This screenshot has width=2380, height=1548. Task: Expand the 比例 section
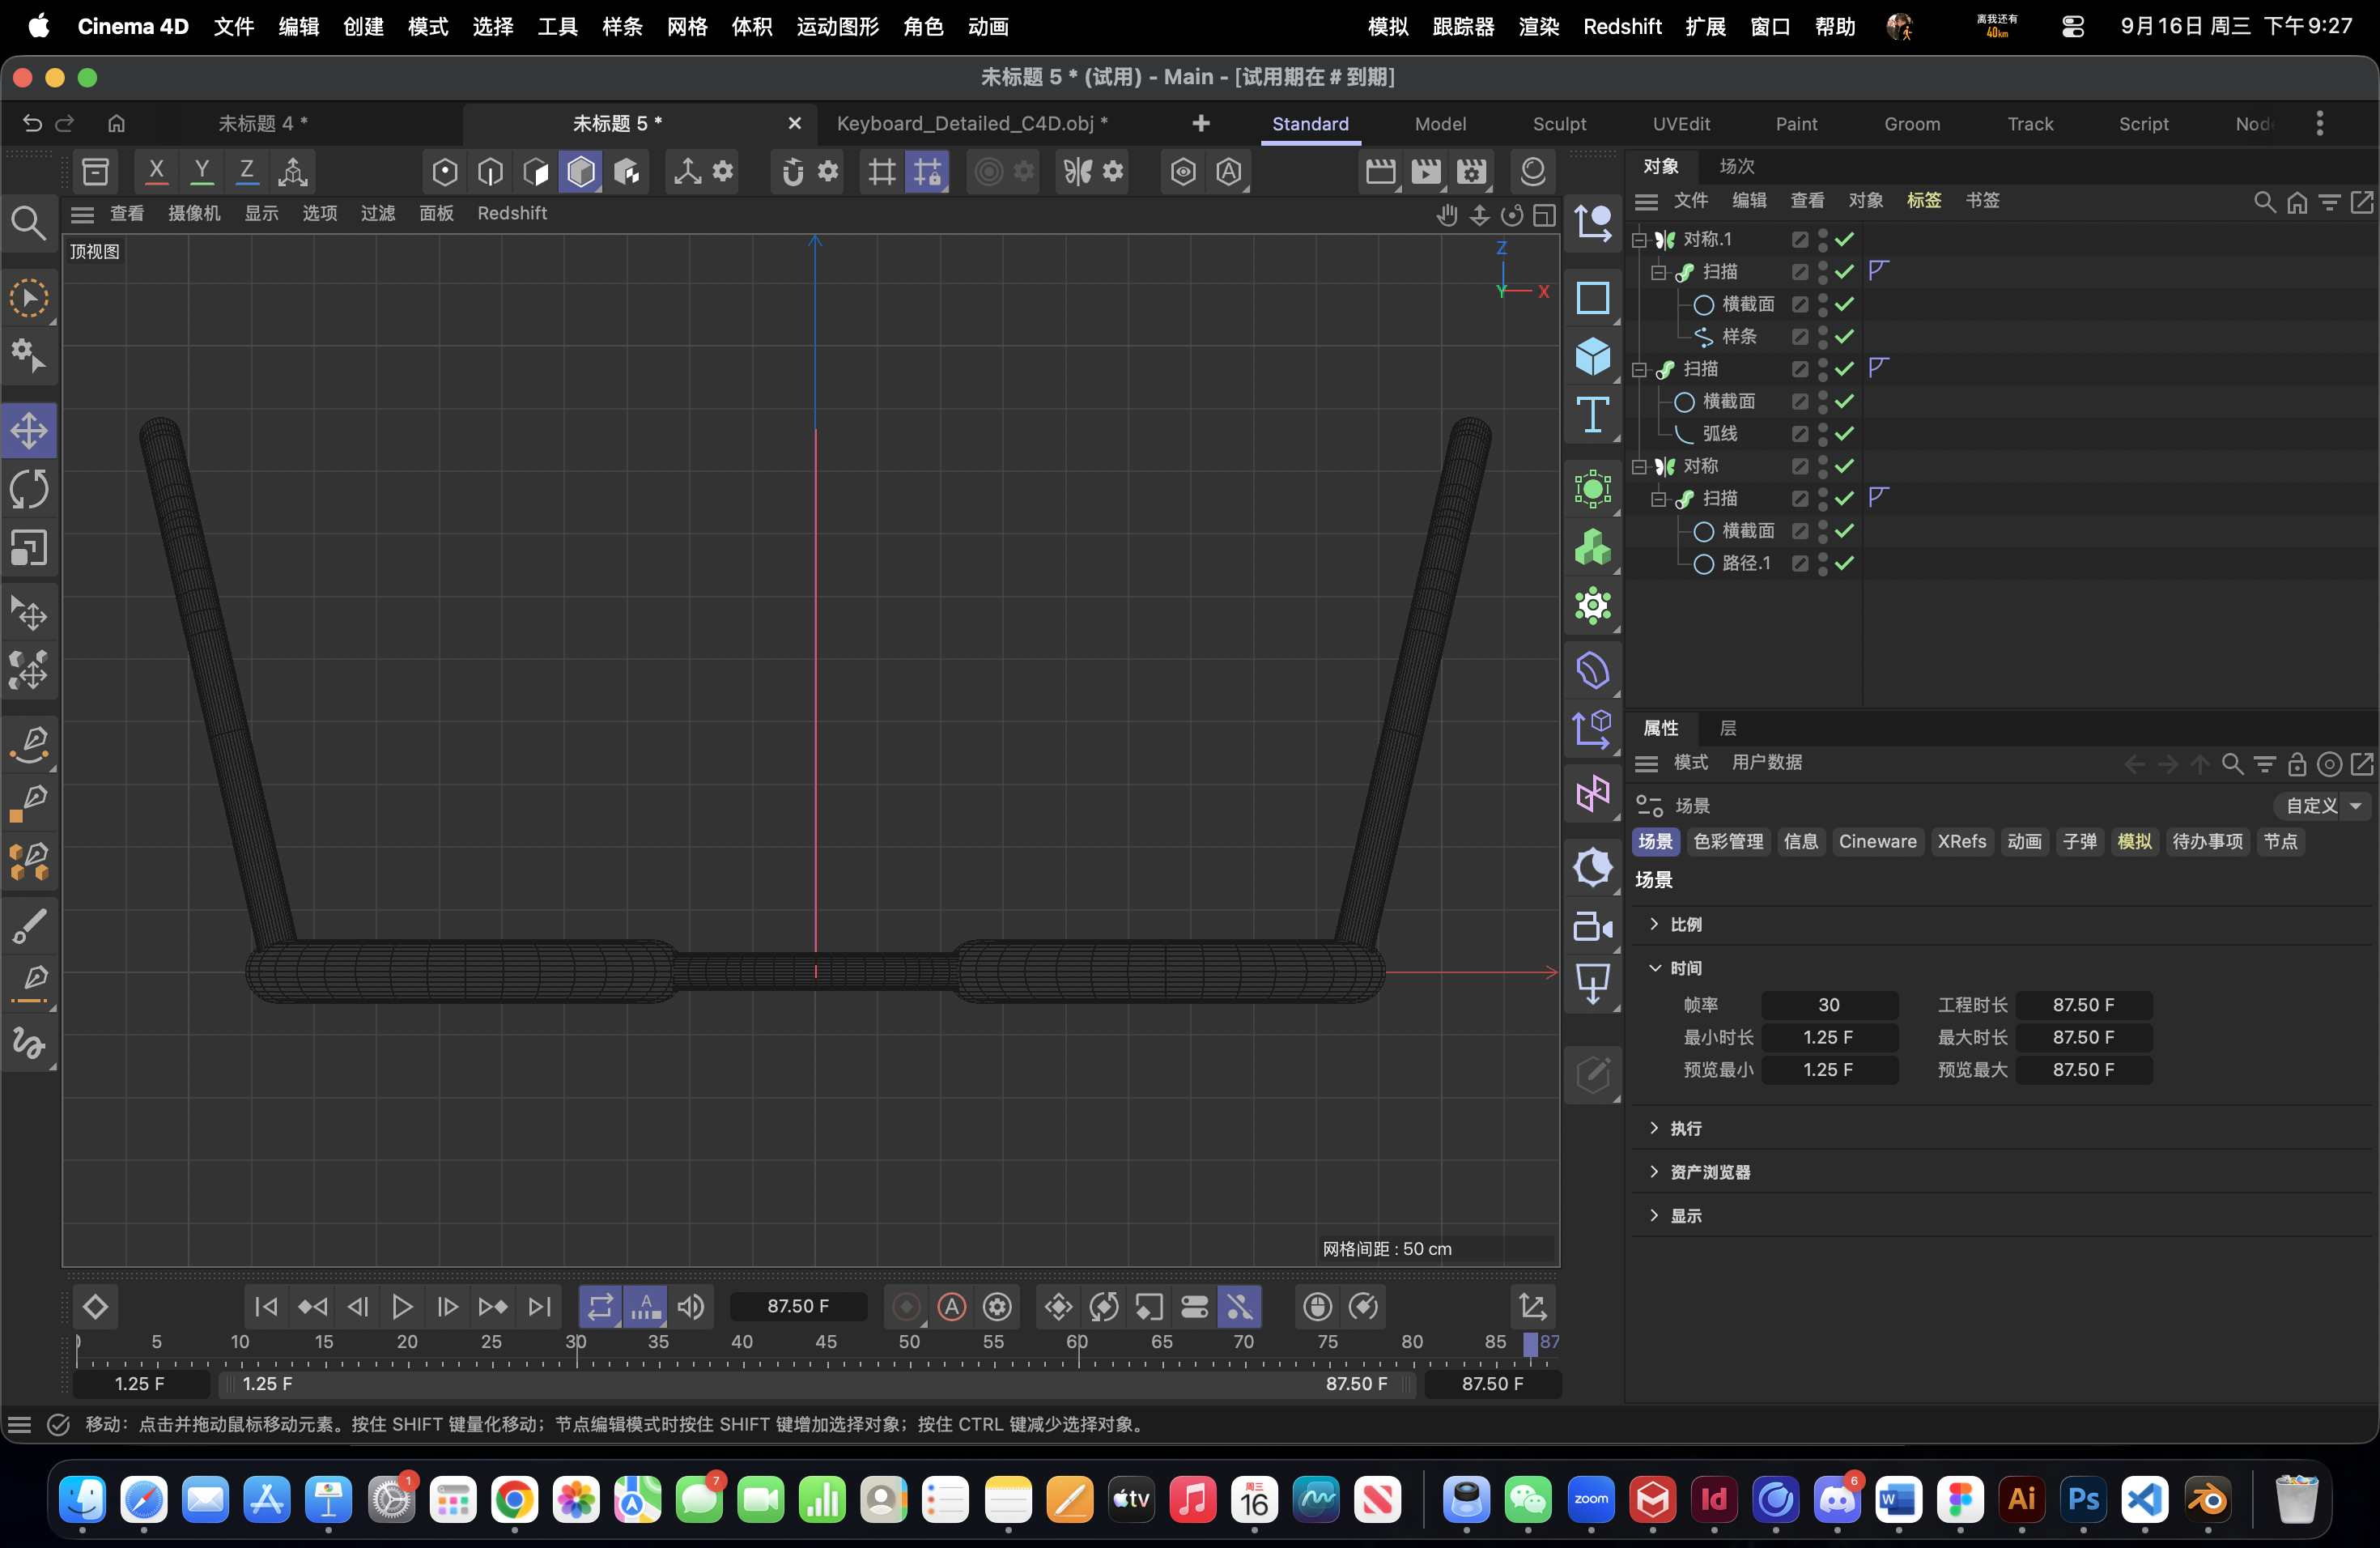coord(1654,924)
